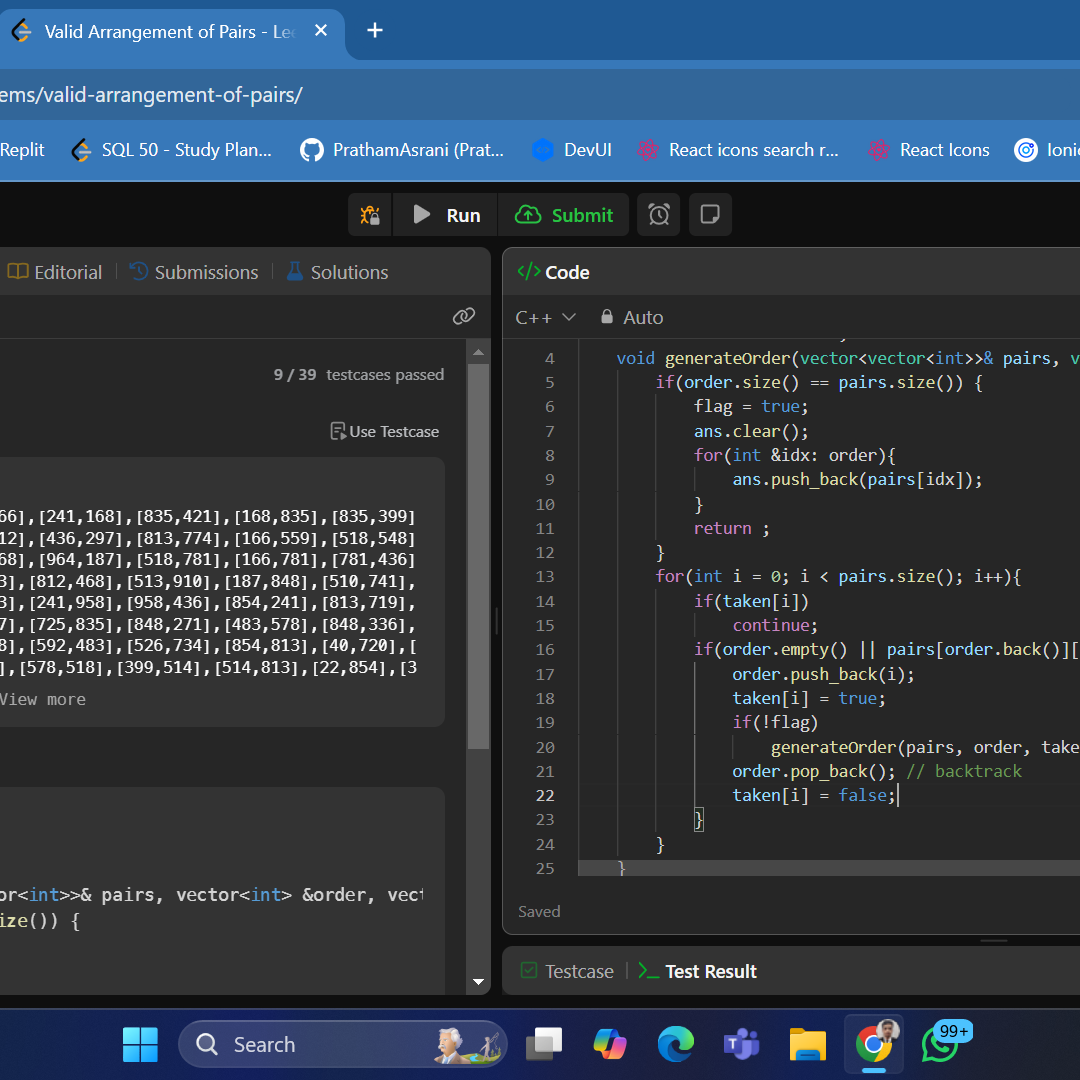This screenshot has height=1080, width=1080.
Task: Open a new browser tab
Action: point(375,31)
